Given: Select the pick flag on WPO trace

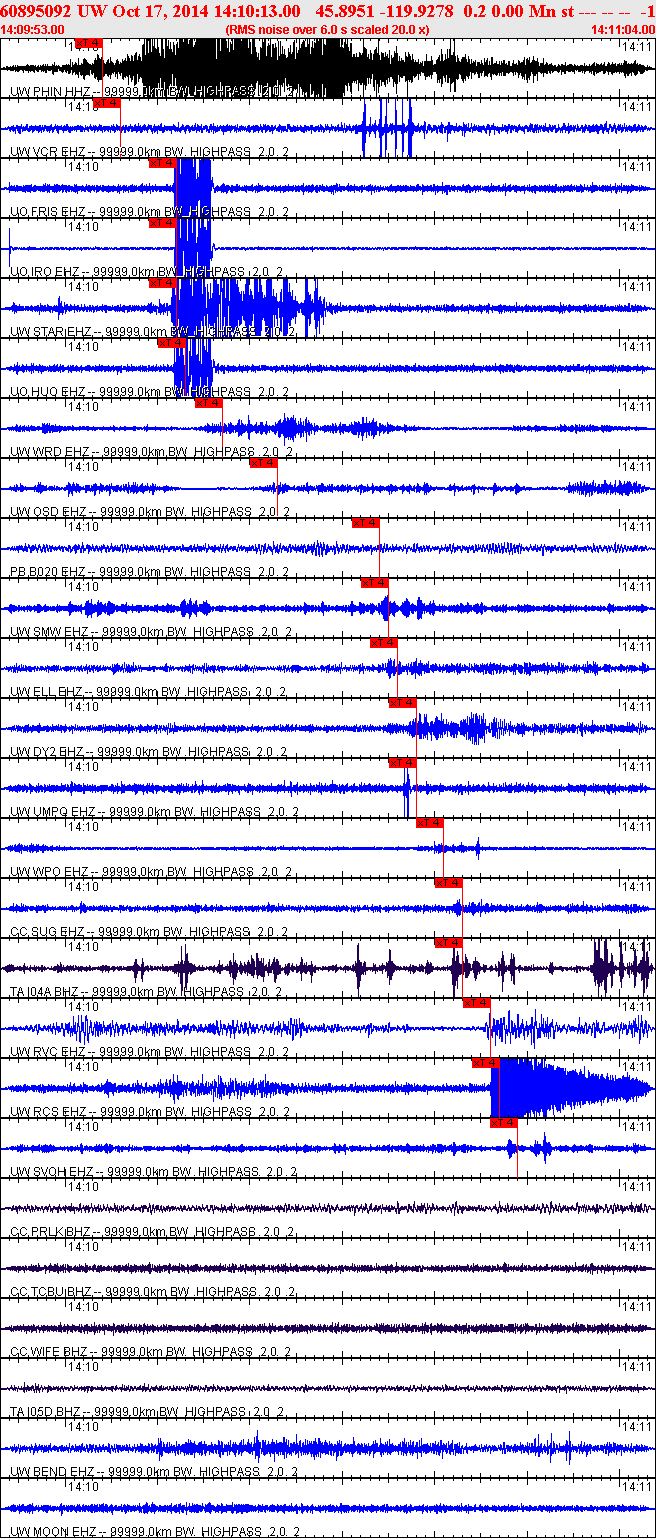Looking at the screenshot, I should tap(430, 823).
